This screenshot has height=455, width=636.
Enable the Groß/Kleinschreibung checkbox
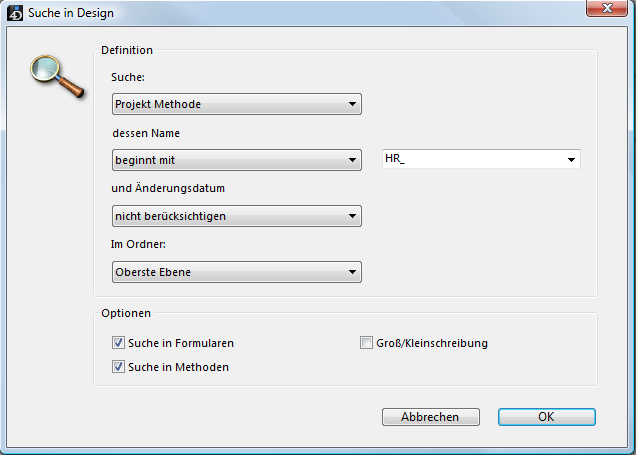point(367,343)
